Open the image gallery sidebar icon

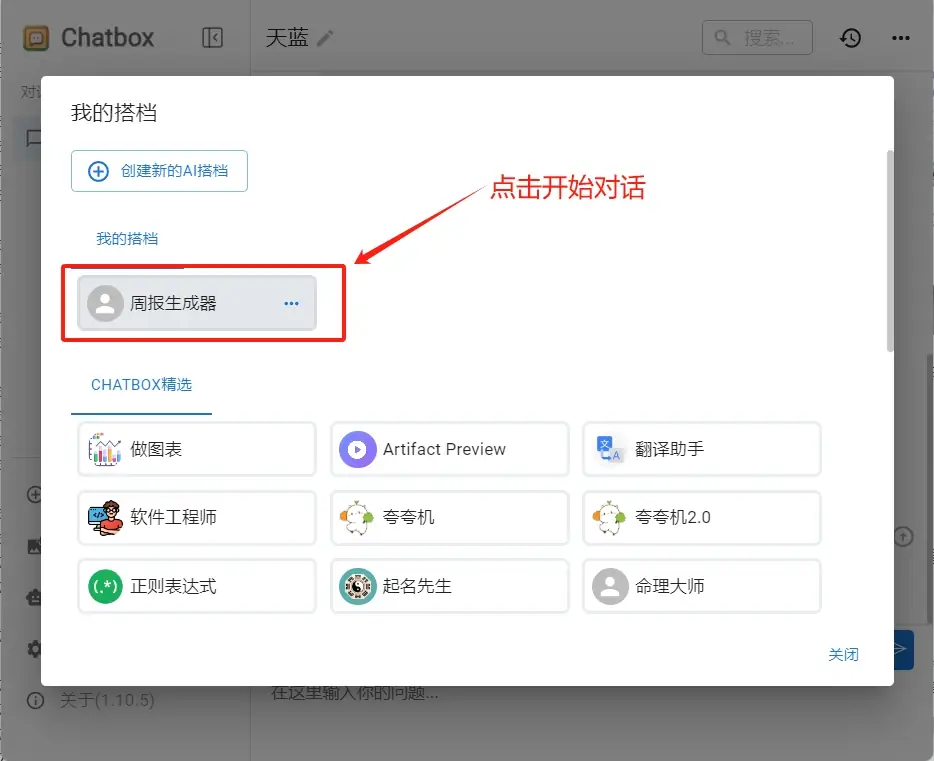[x=33, y=545]
